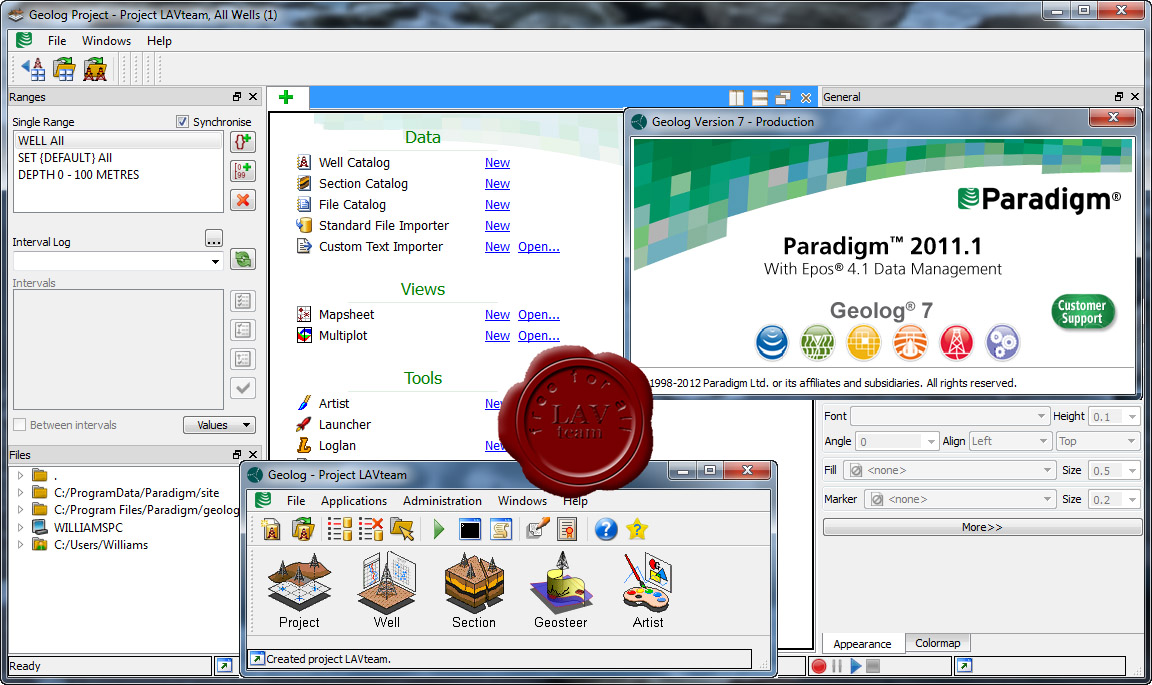Delete the selected range with red X
This screenshot has height=685, width=1152.
[x=243, y=200]
